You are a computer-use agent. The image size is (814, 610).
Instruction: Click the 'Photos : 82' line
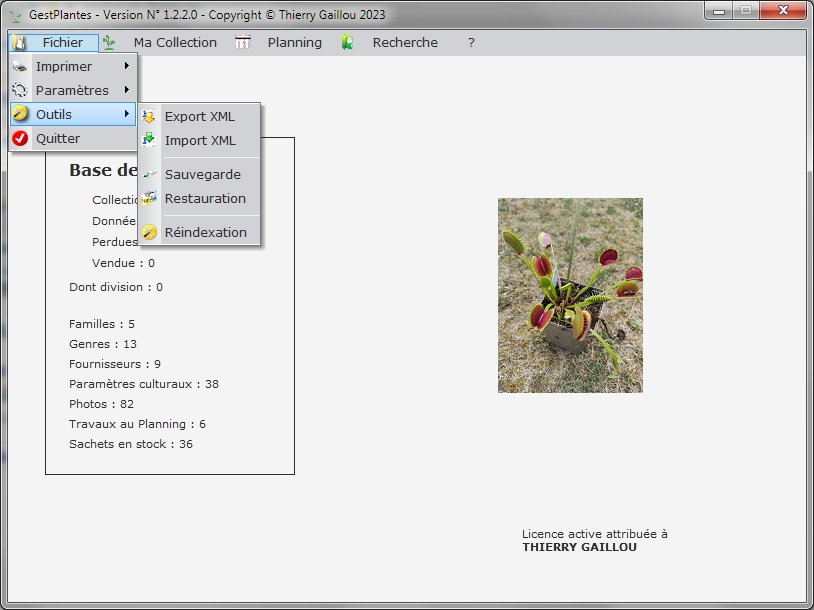[101, 404]
